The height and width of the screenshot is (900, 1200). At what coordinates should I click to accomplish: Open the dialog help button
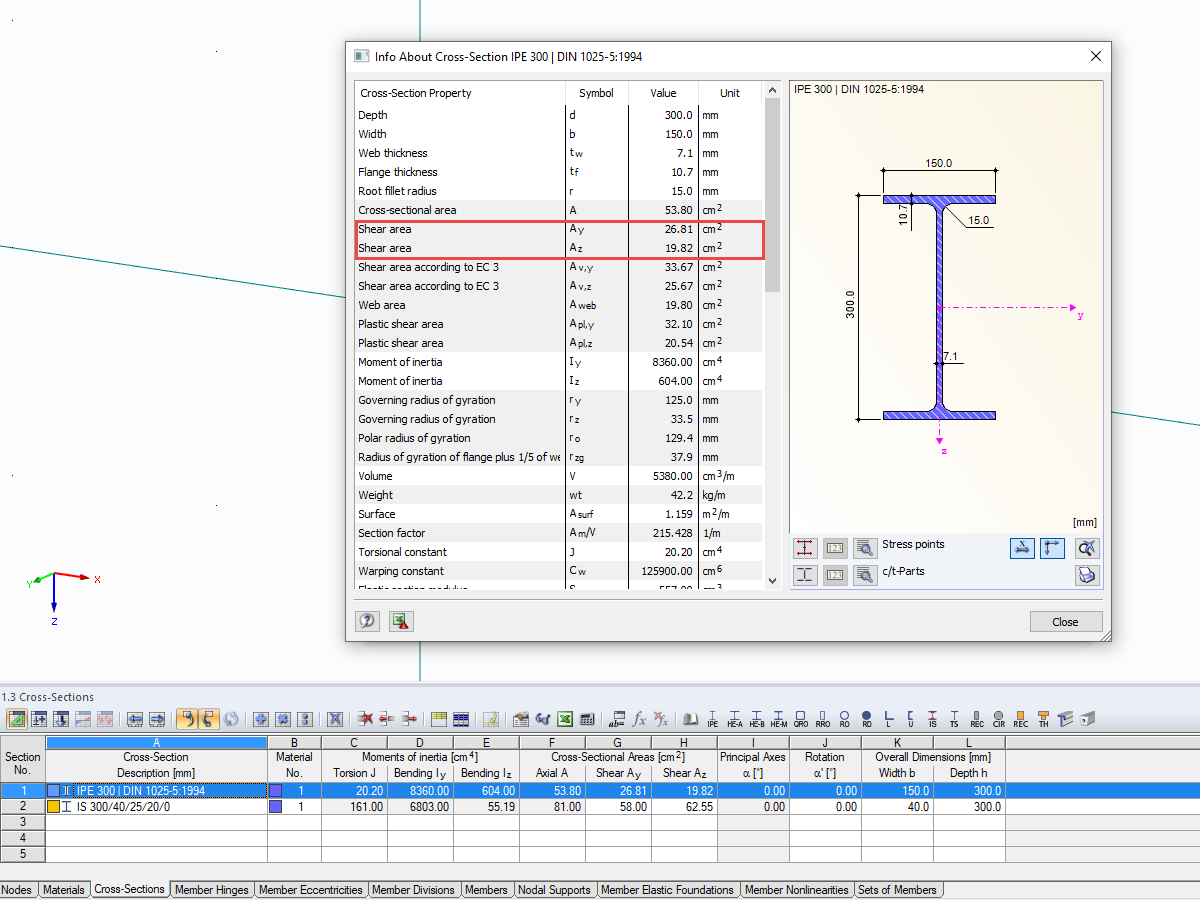tap(367, 621)
